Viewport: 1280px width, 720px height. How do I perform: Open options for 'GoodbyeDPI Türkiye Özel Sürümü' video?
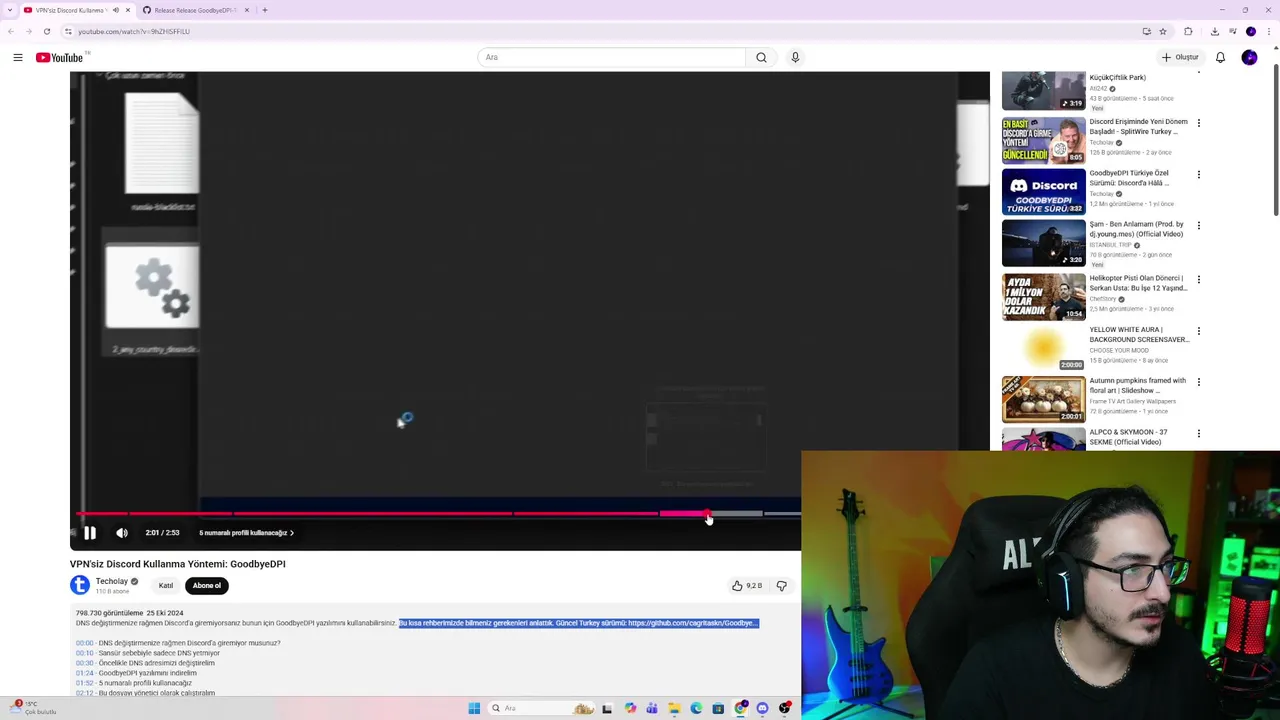point(1199,174)
